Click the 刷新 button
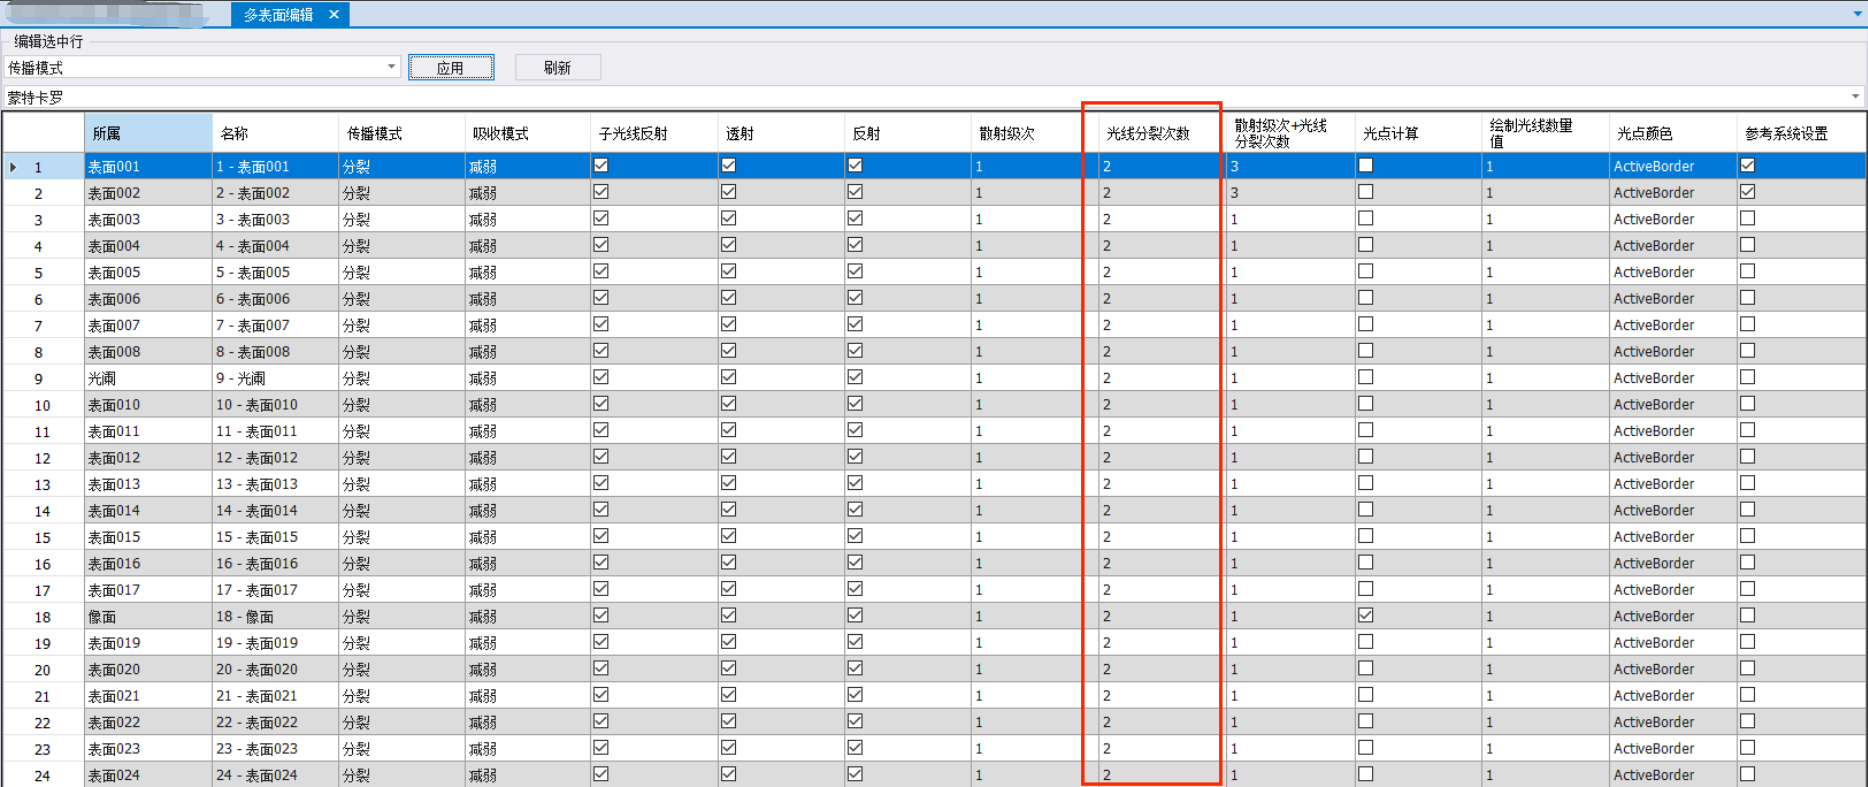Image resolution: width=1868 pixels, height=787 pixels. tap(557, 68)
